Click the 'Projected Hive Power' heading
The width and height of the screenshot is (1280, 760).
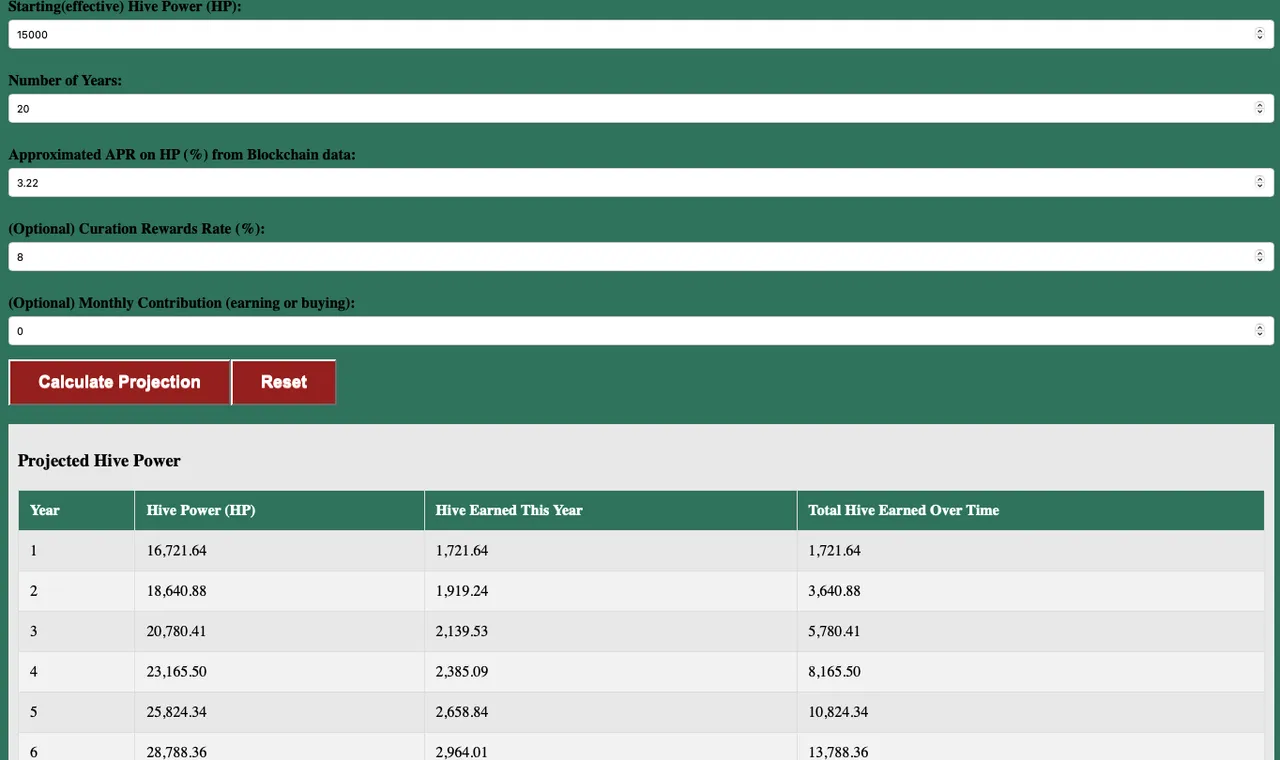coord(99,461)
